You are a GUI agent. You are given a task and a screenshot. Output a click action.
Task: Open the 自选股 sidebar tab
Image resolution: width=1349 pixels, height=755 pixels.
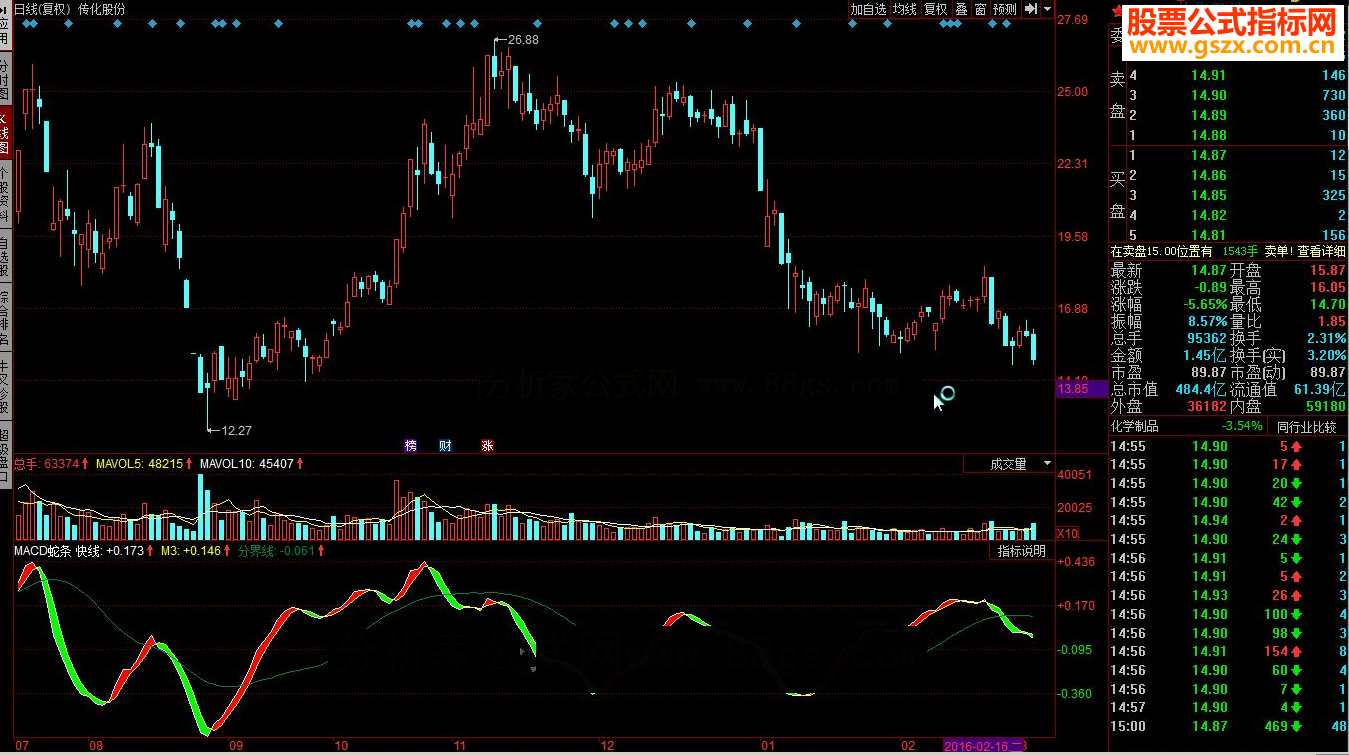[4, 256]
